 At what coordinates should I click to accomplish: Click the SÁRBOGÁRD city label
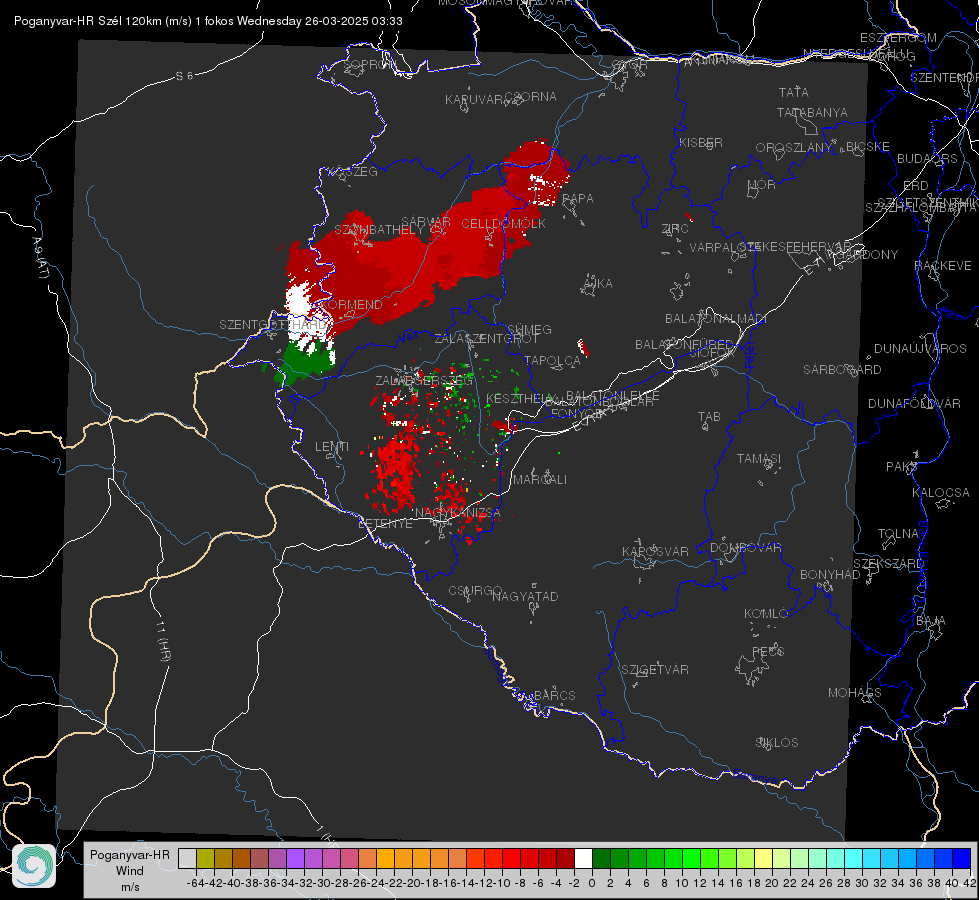point(842,370)
